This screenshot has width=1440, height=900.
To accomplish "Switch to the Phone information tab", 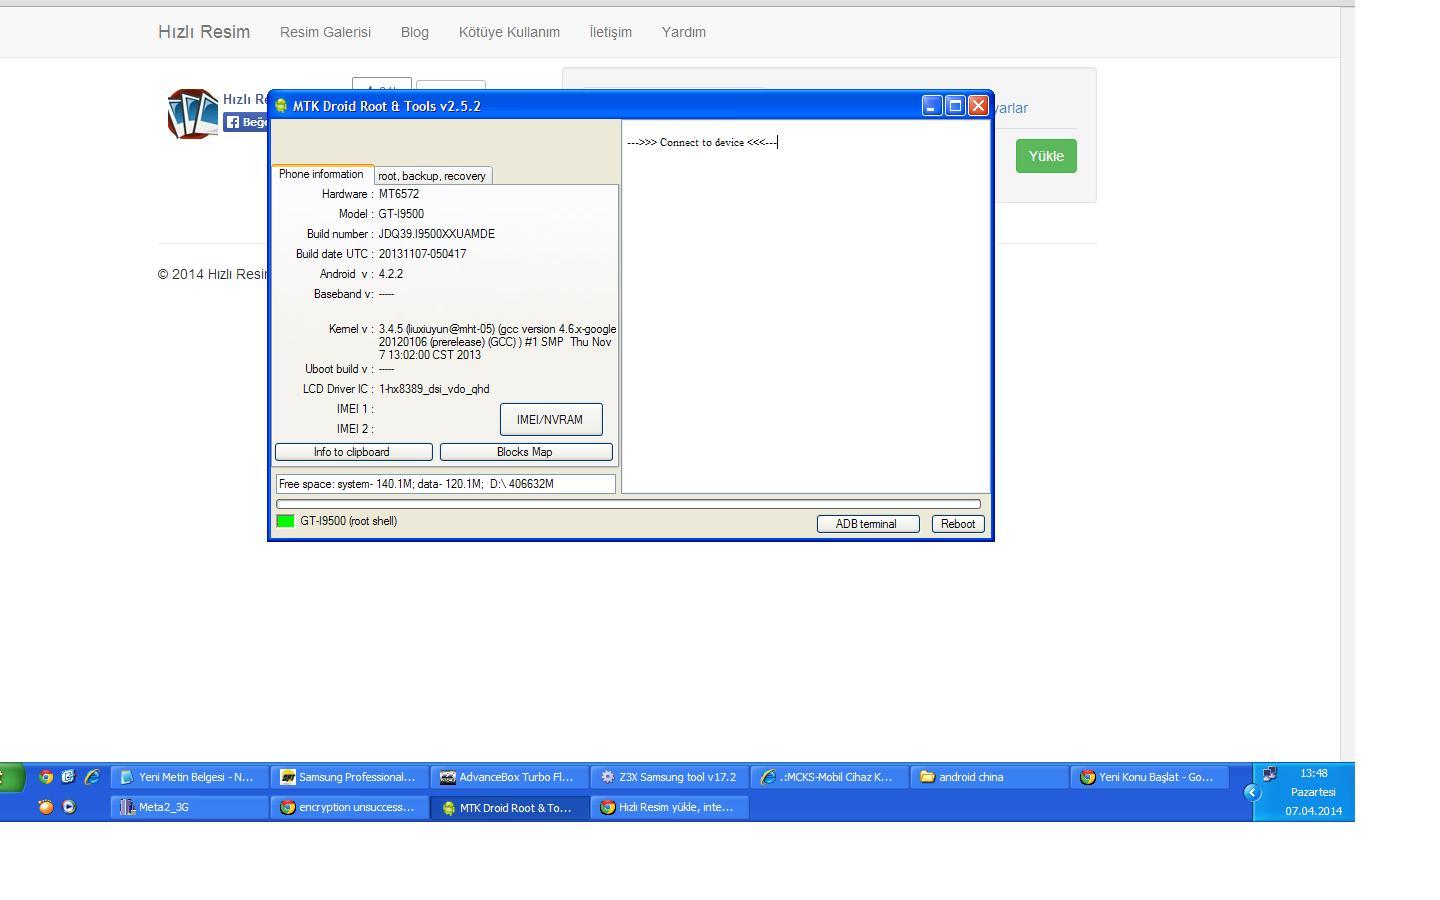I will 321,174.
